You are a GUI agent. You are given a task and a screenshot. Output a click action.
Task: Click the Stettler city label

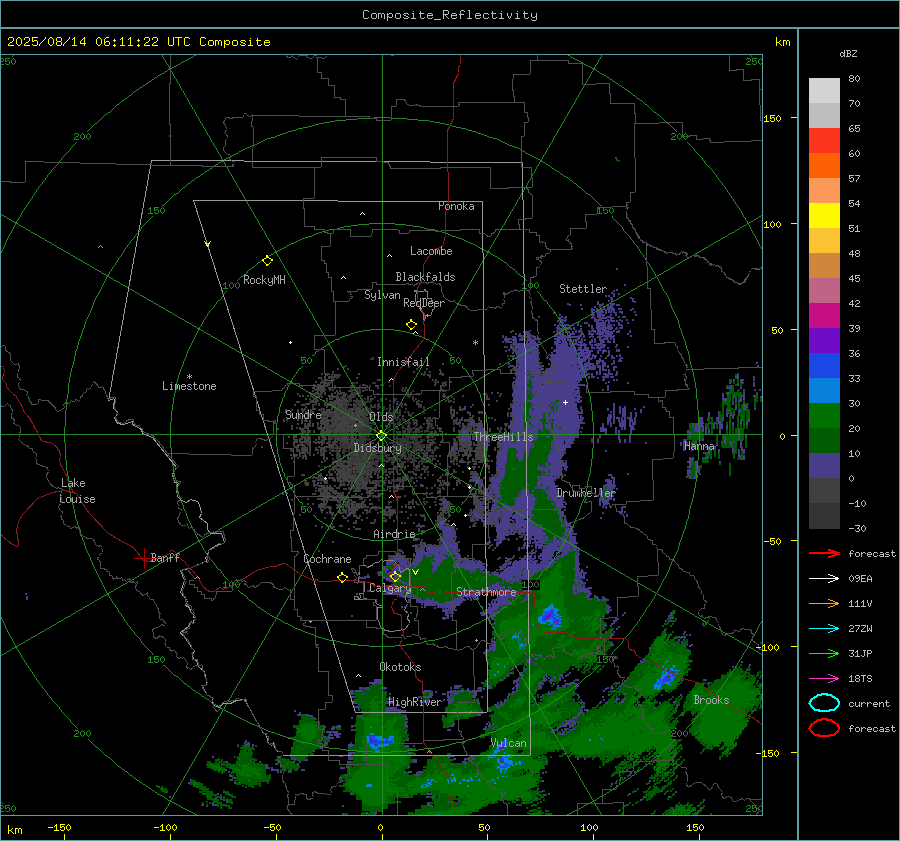click(583, 289)
